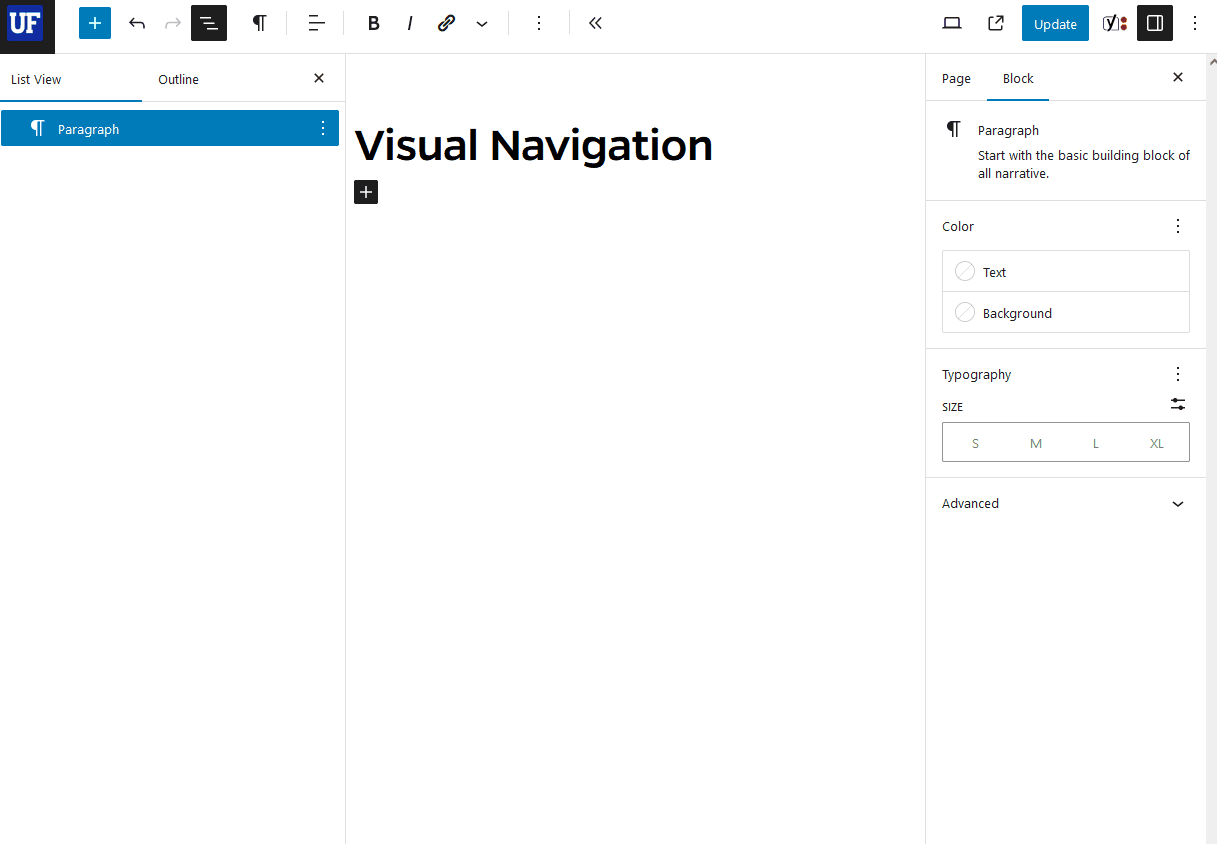The height and width of the screenshot is (844, 1217).
Task: Toggle the settings sidebar panel icon
Action: click(1155, 22)
